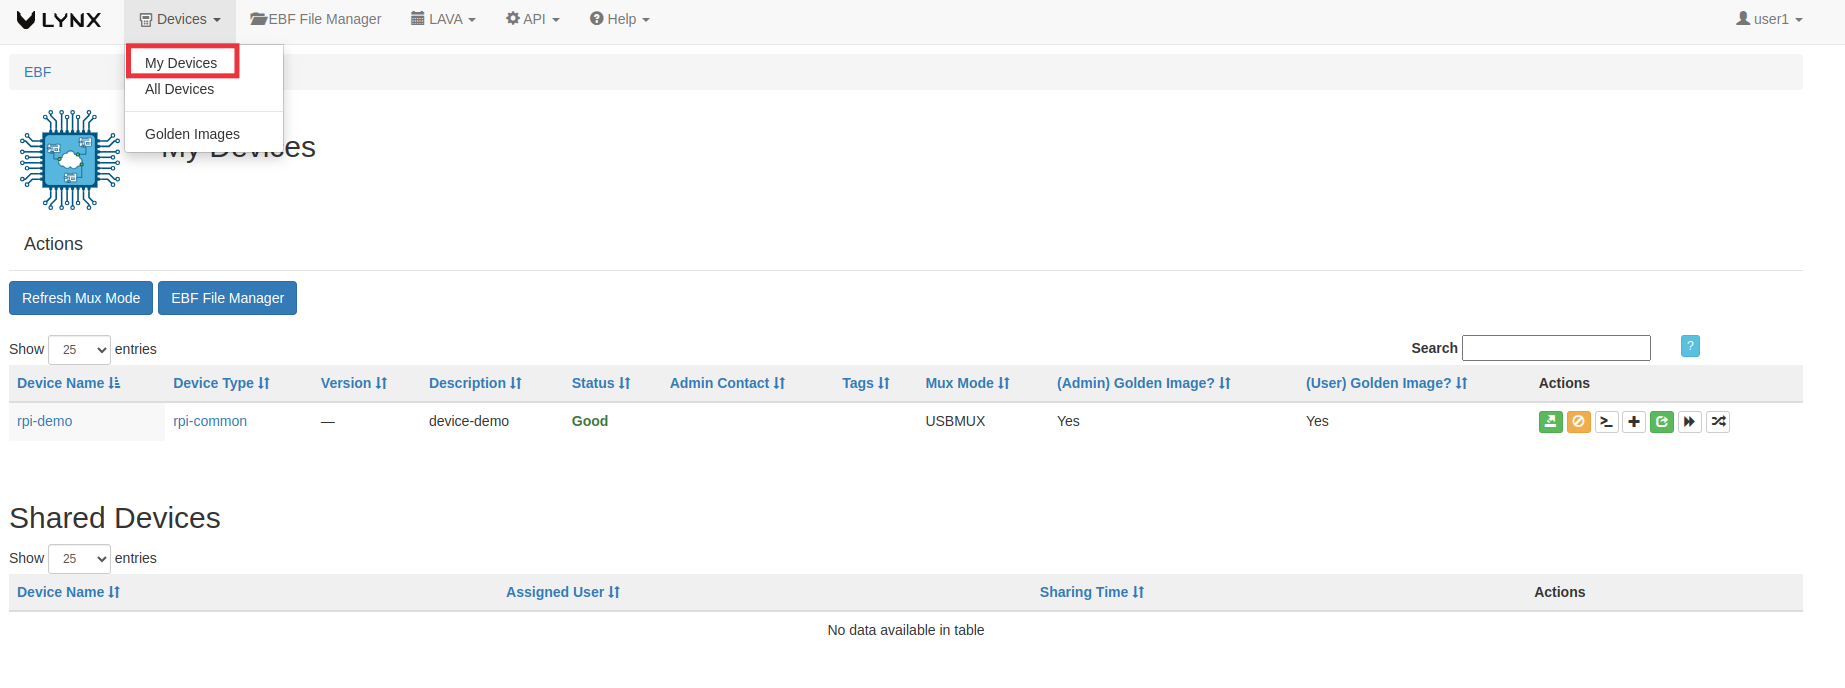Image resolution: width=1845 pixels, height=688 pixels.
Task: Click the green upload icon for rpi-demo
Action: [x=1550, y=422]
